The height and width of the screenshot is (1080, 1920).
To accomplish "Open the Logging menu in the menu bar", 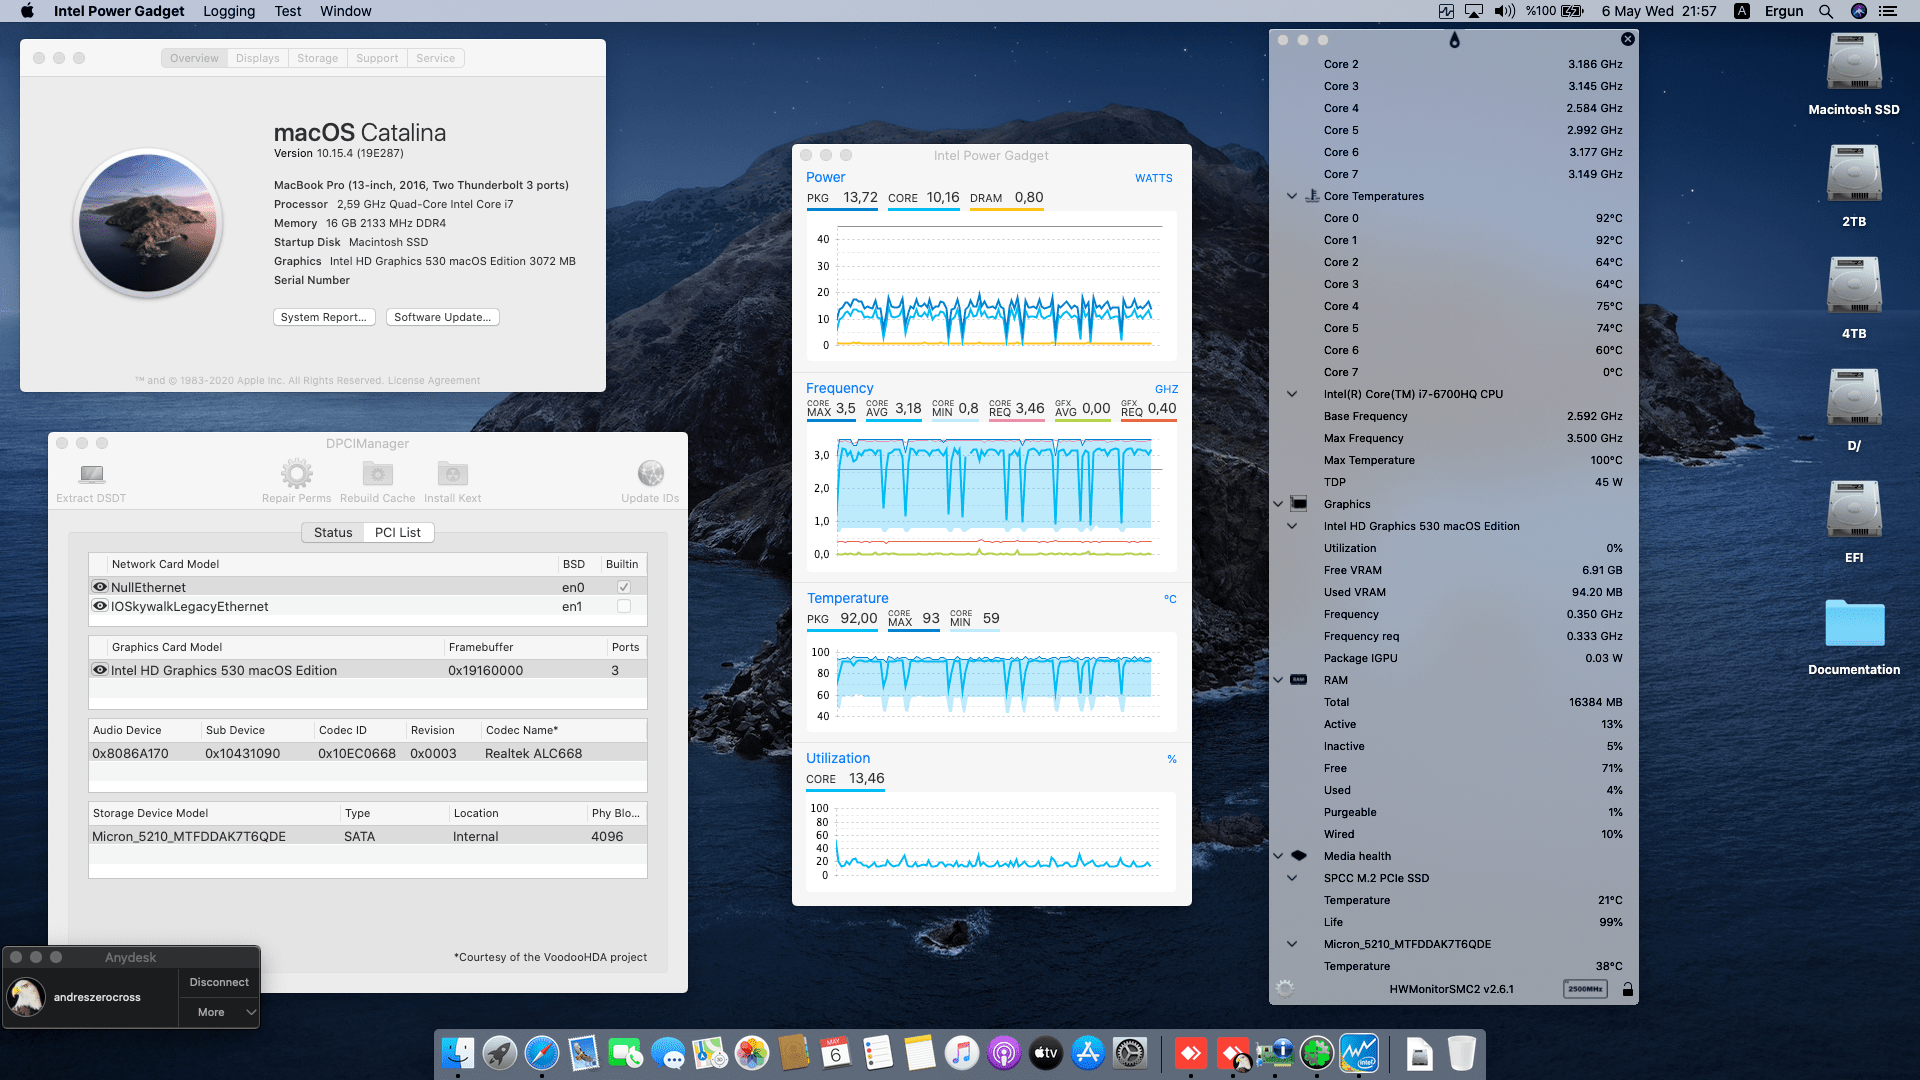I will click(228, 11).
